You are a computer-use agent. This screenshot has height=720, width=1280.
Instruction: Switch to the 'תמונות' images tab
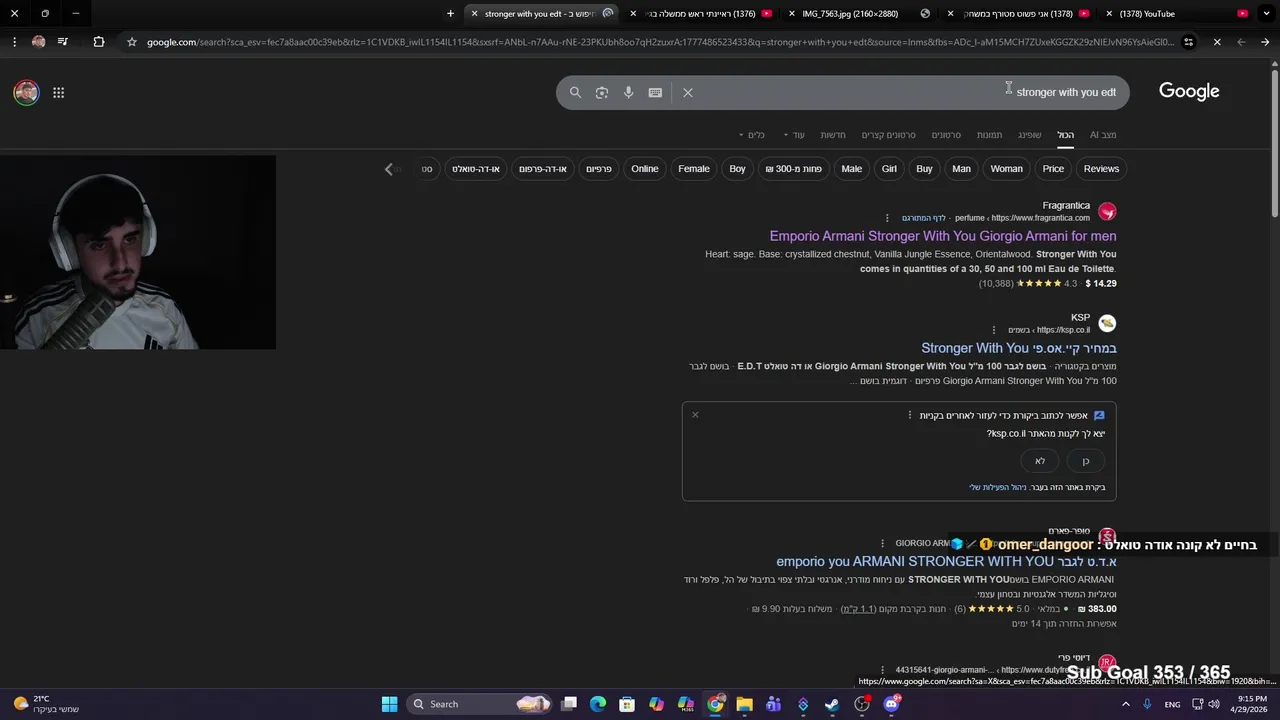point(989,135)
